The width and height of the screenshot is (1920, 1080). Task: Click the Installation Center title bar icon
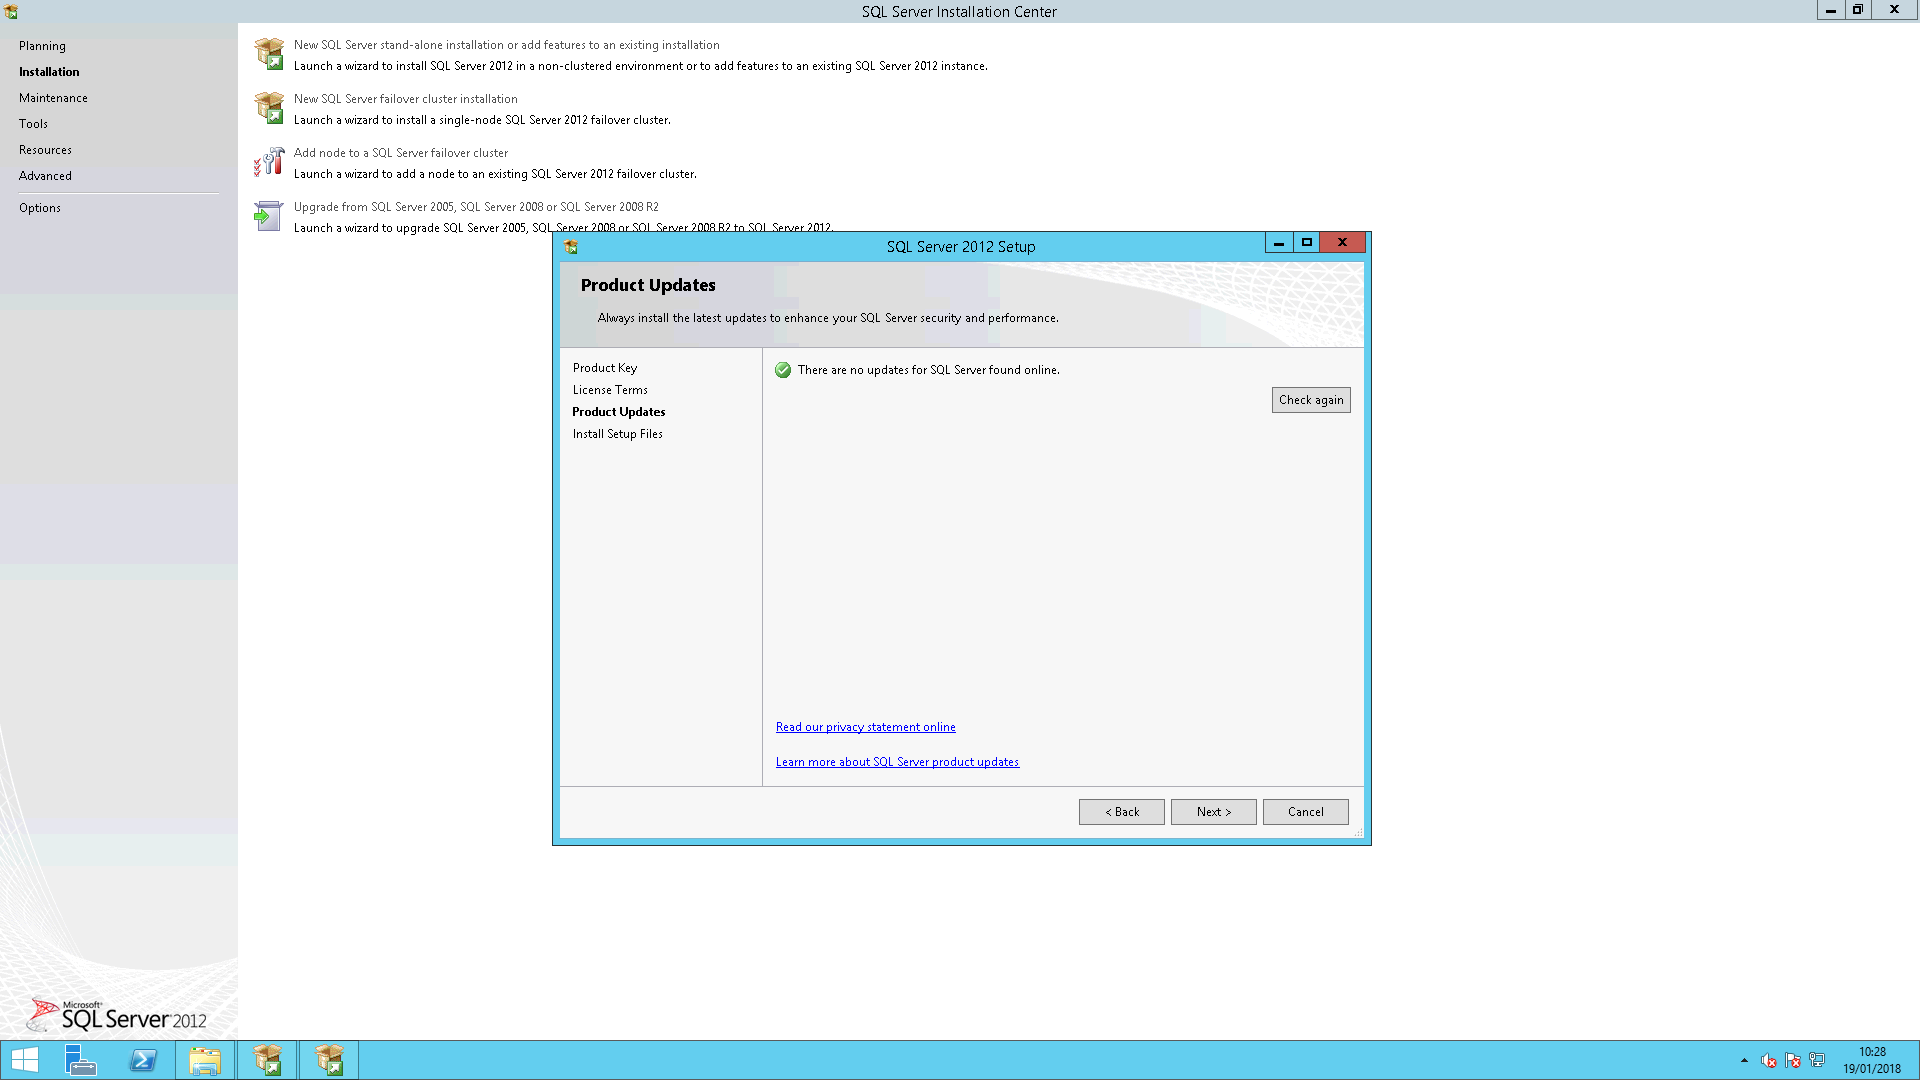[x=11, y=12]
